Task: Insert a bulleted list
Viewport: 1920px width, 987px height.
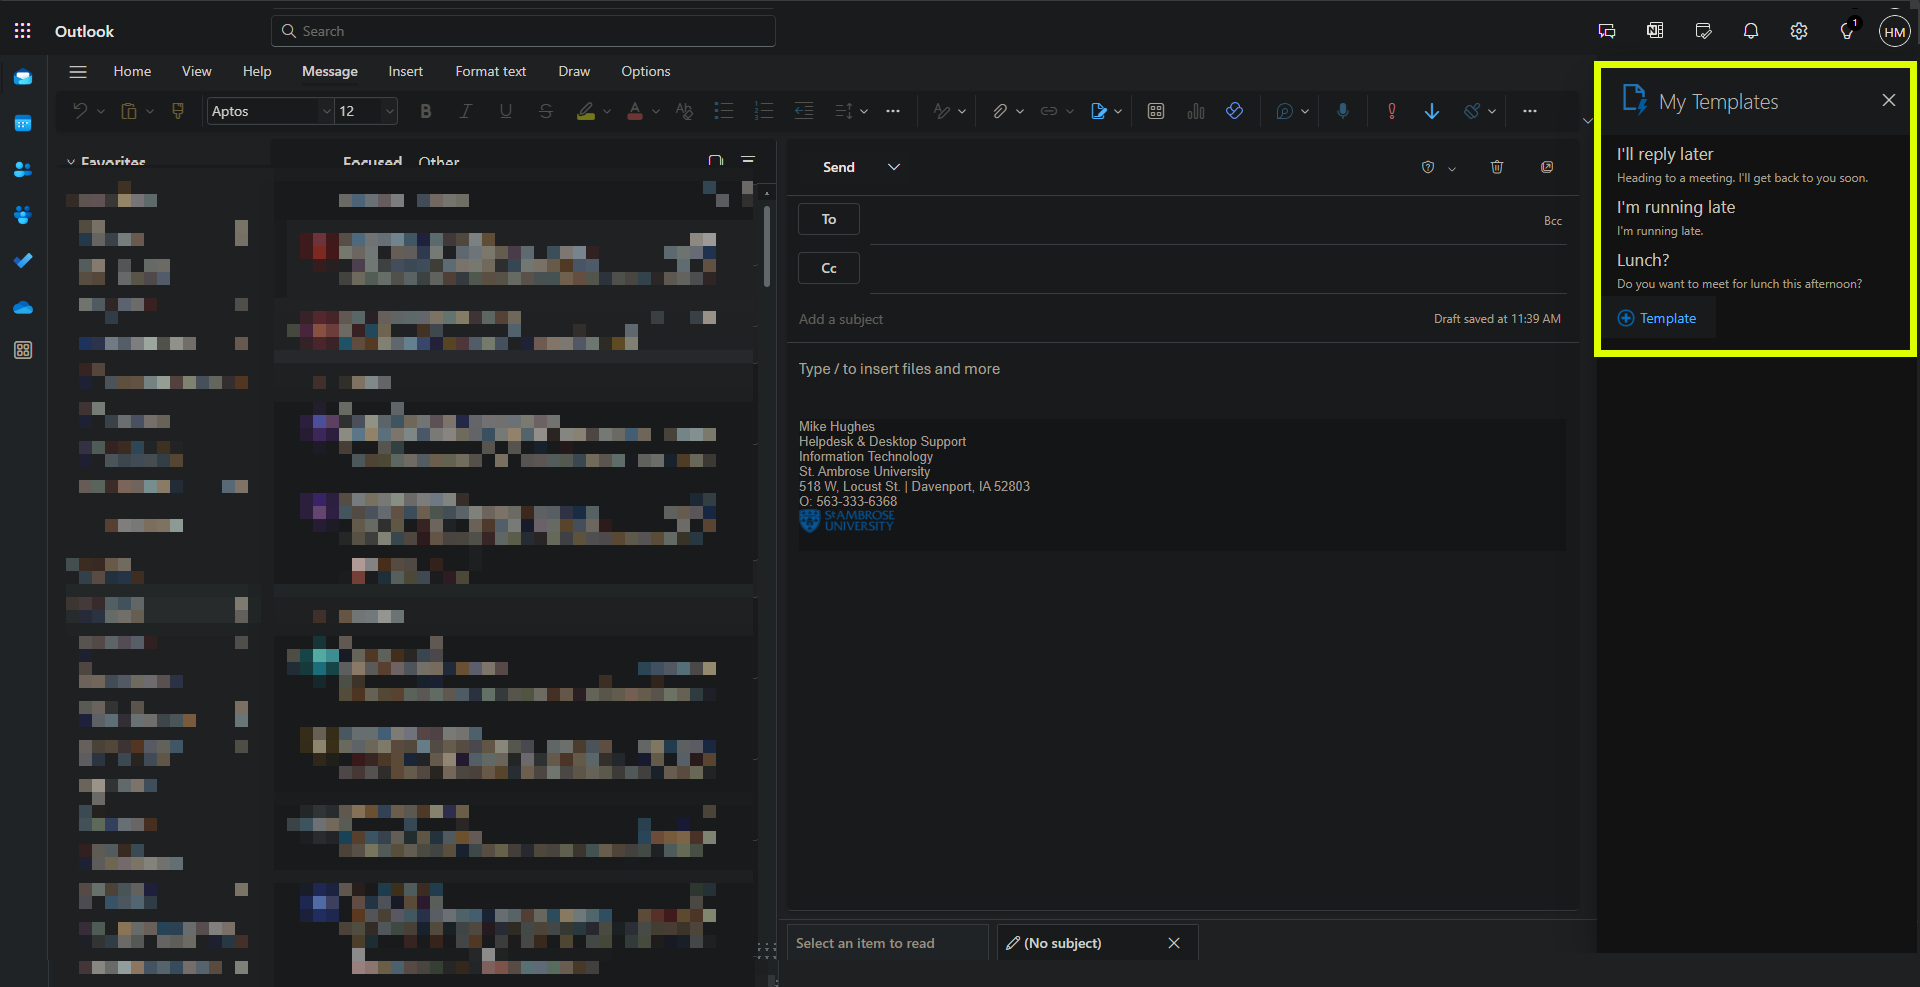Action: [724, 111]
